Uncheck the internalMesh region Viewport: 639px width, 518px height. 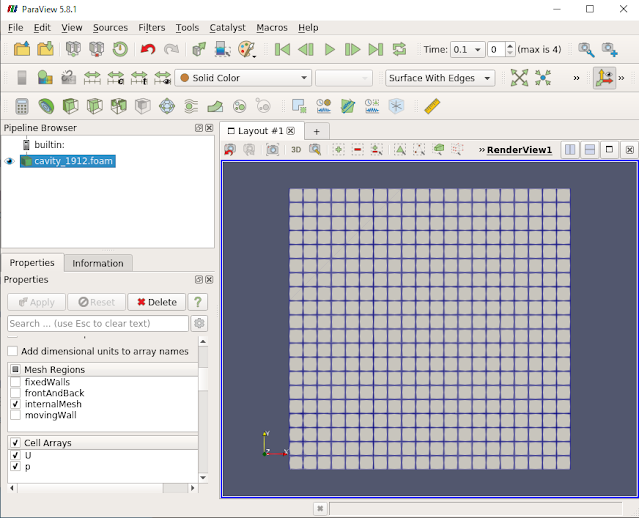[x=15, y=404]
